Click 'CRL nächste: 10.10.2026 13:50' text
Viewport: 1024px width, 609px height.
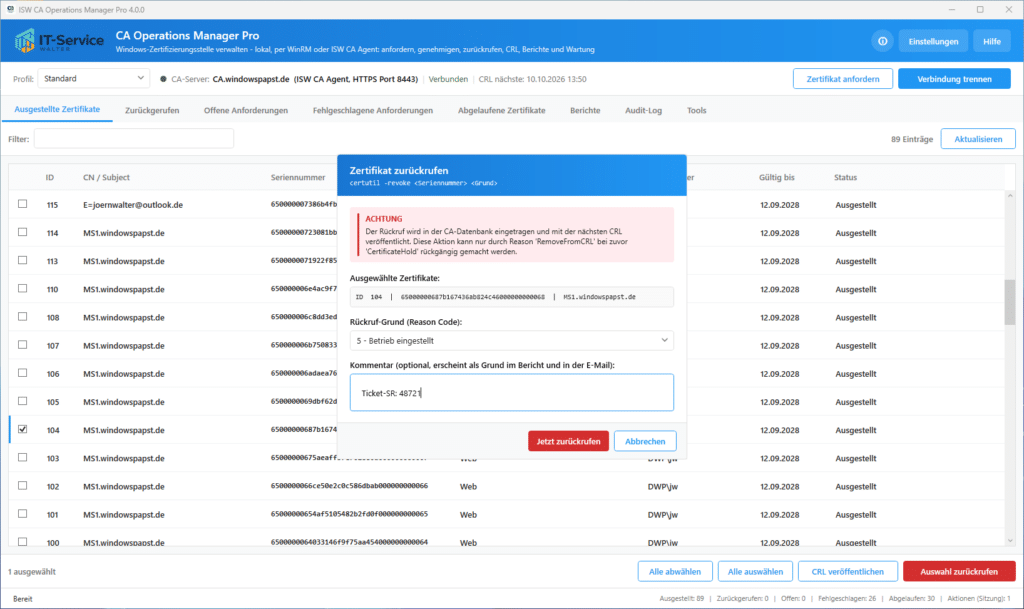tap(532, 79)
